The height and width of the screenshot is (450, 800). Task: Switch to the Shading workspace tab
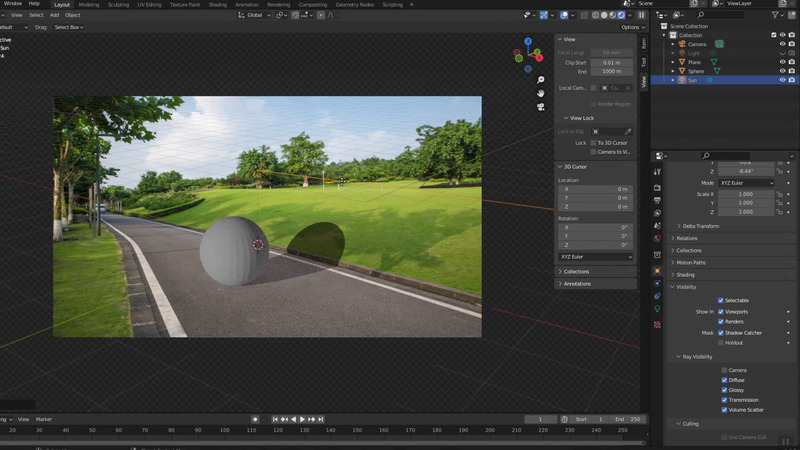tap(217, 4)
